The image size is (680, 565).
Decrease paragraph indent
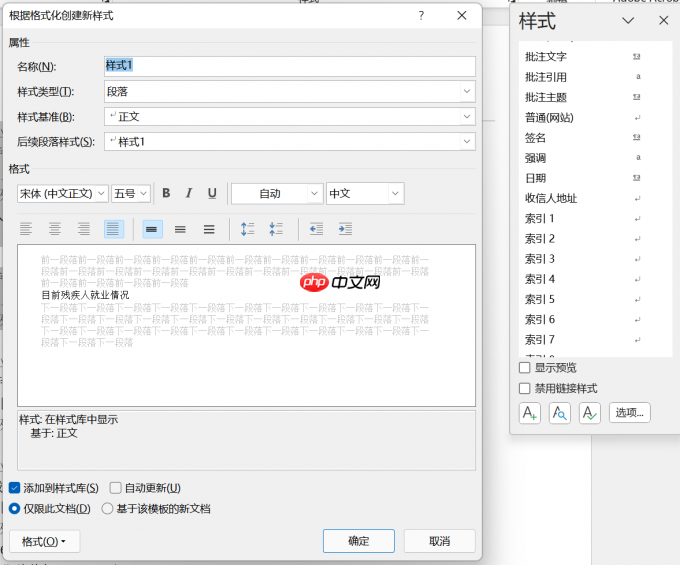[316, 229]
